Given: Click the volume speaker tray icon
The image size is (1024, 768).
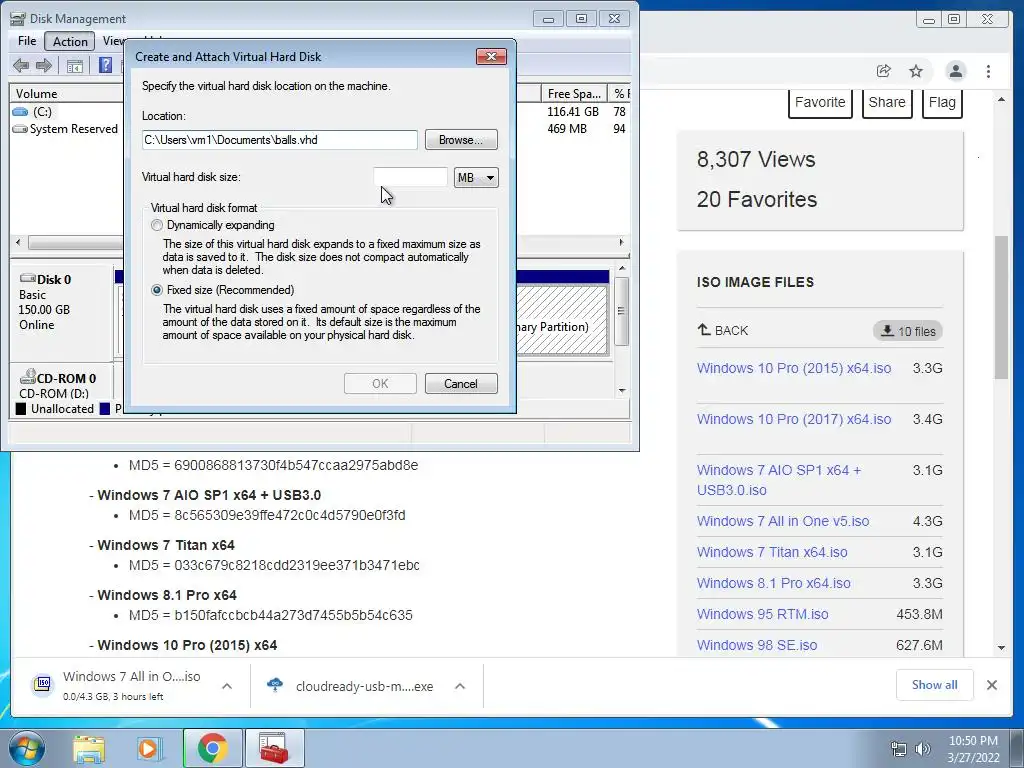Looking at the screenshot, I should pos(923,749).
